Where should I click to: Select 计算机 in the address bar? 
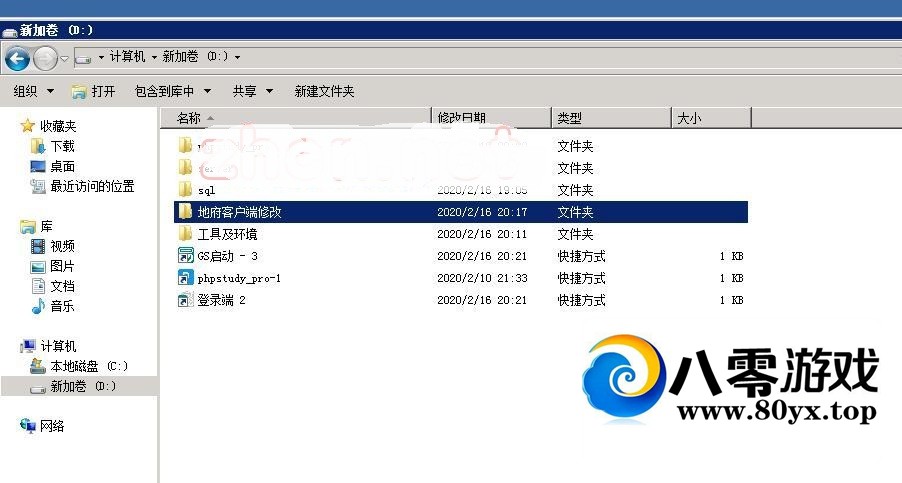click(127, 56)
